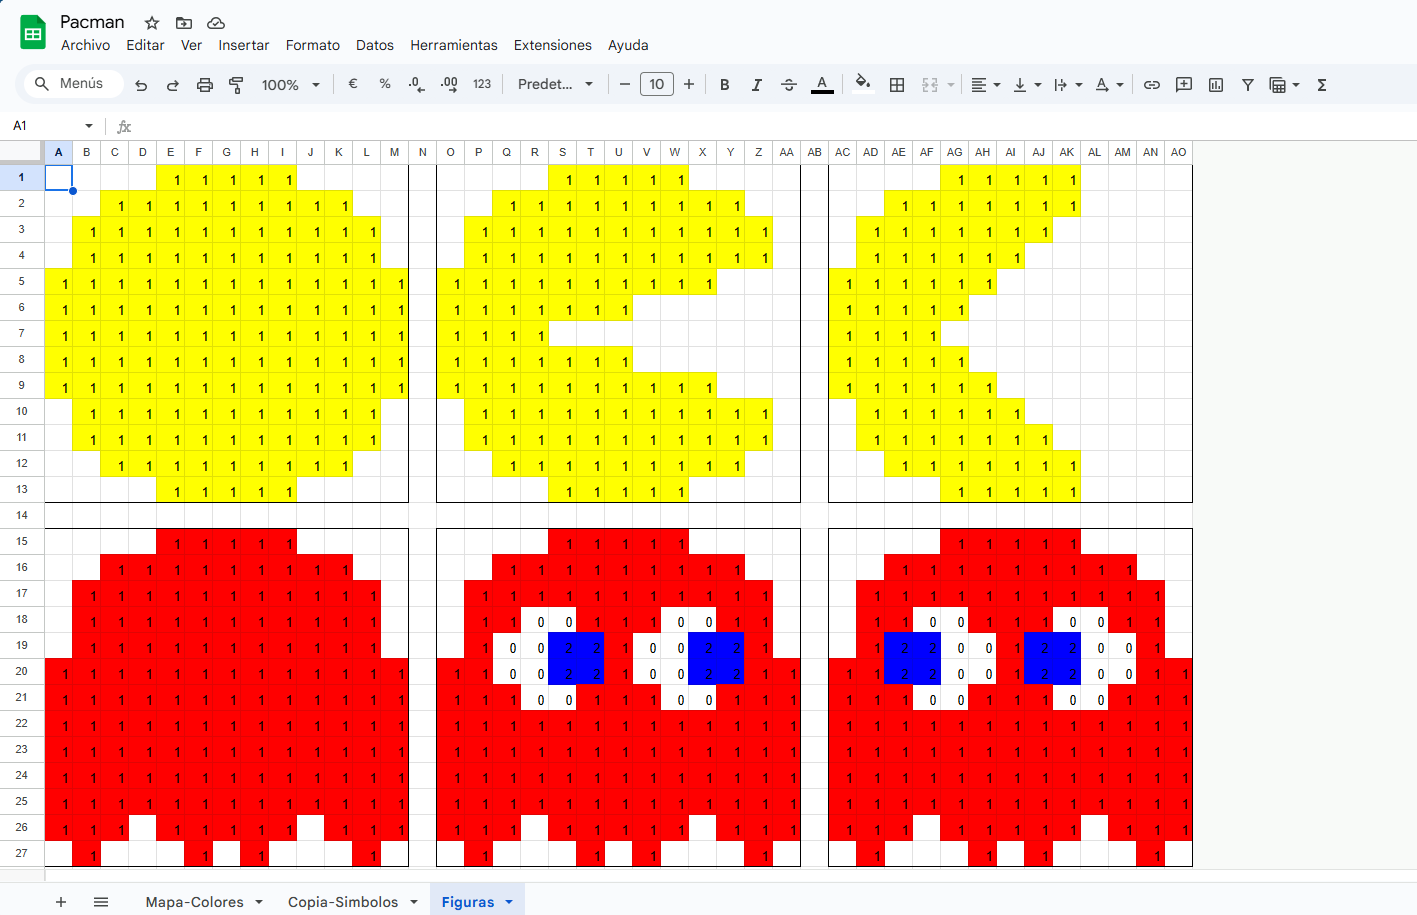1417x915 pixels.
Task: Print the spreadsheet
Action: tap(205, 85)
